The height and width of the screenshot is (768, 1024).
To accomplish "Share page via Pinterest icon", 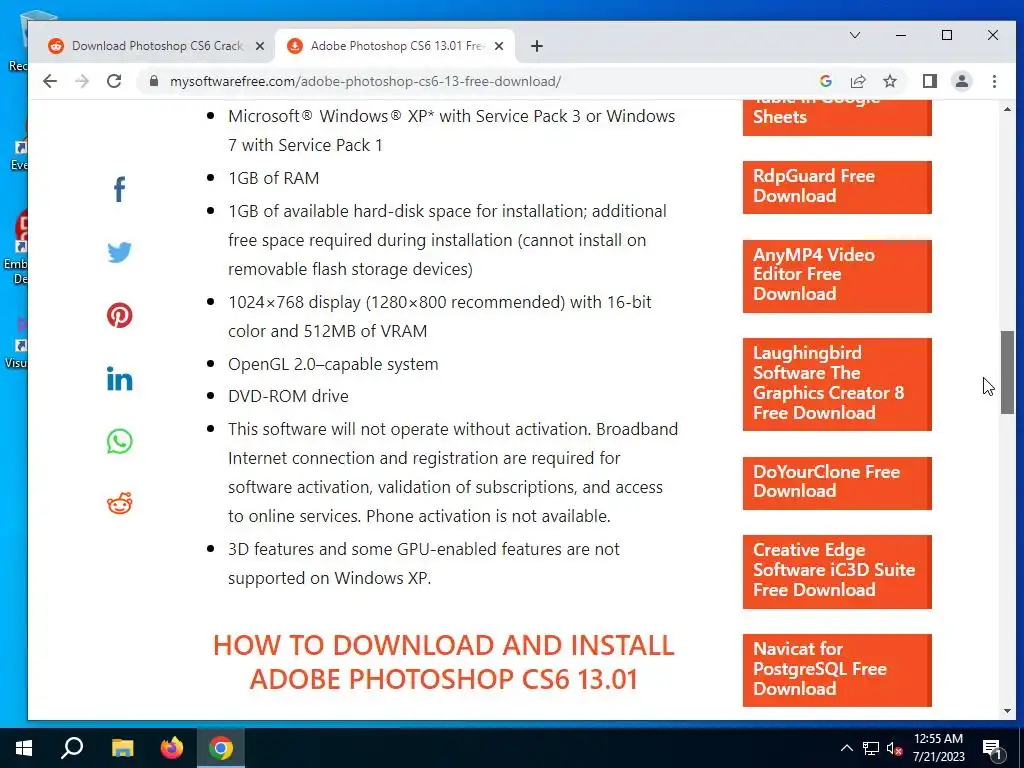I will point(120,315).
